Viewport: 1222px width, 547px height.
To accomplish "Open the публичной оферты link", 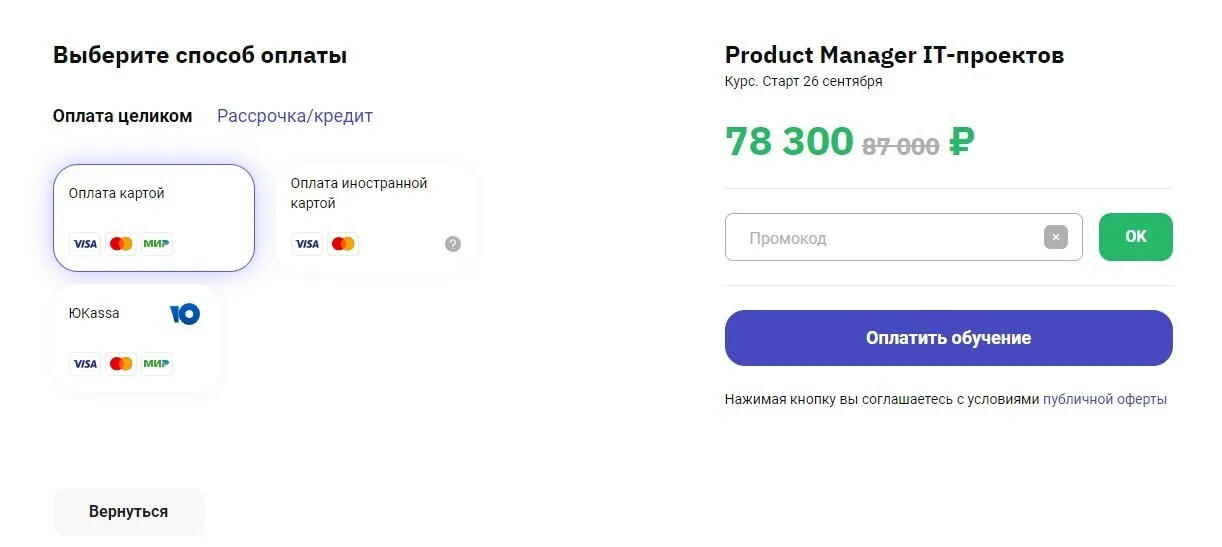I will coord(1105,399).
